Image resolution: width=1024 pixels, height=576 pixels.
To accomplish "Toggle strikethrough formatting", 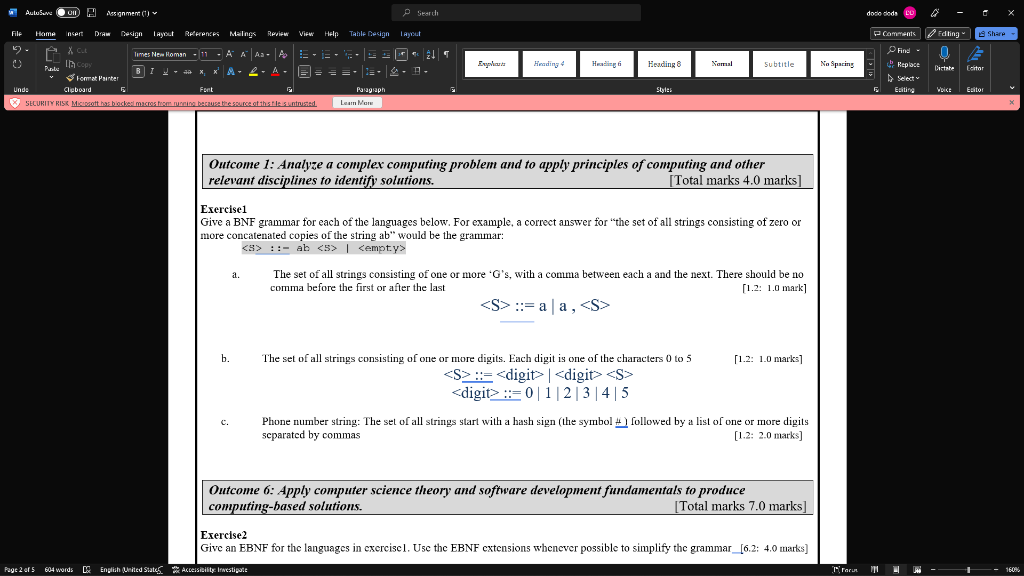I will [189, 72].
